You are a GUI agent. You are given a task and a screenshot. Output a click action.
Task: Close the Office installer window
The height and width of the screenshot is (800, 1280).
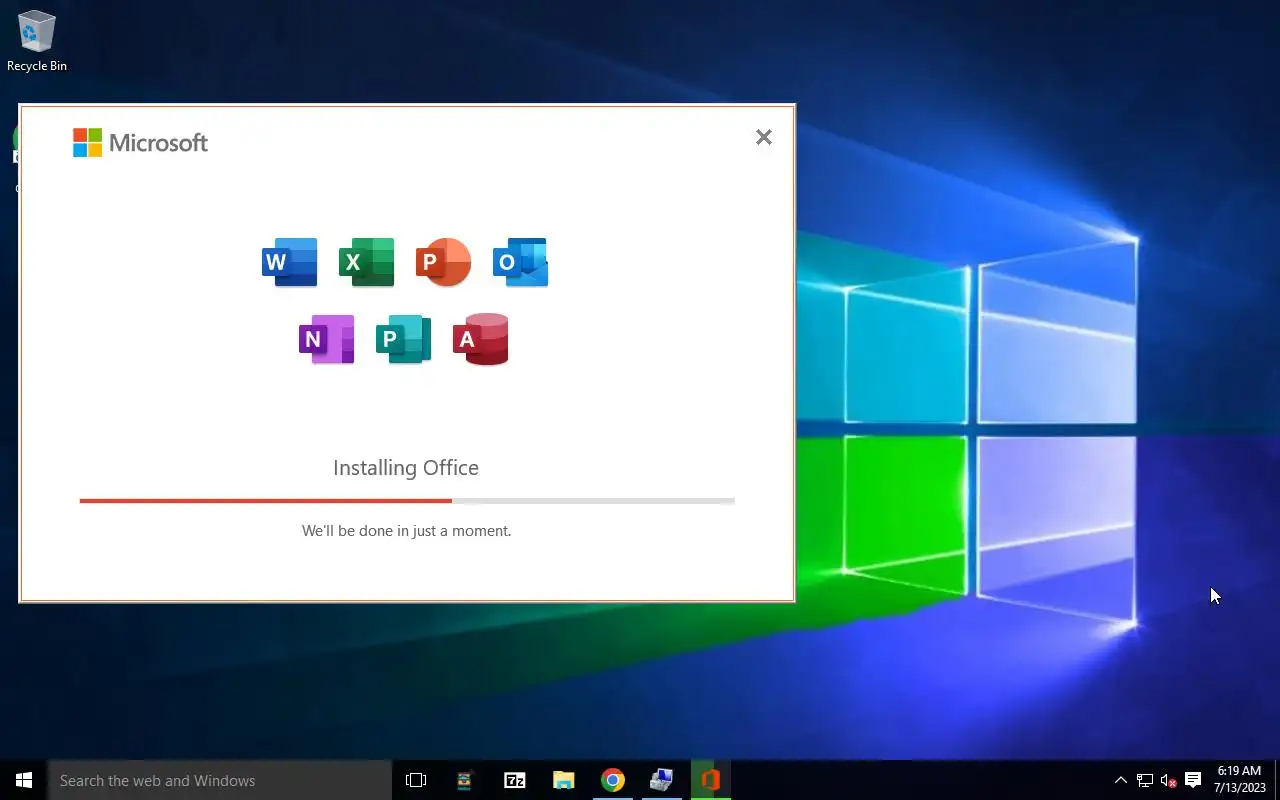pyautogui.click(x=764, y=137)
